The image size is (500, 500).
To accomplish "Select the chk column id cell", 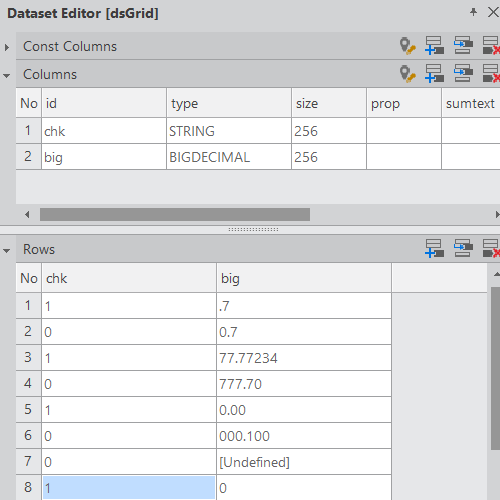I will [104, 131].
